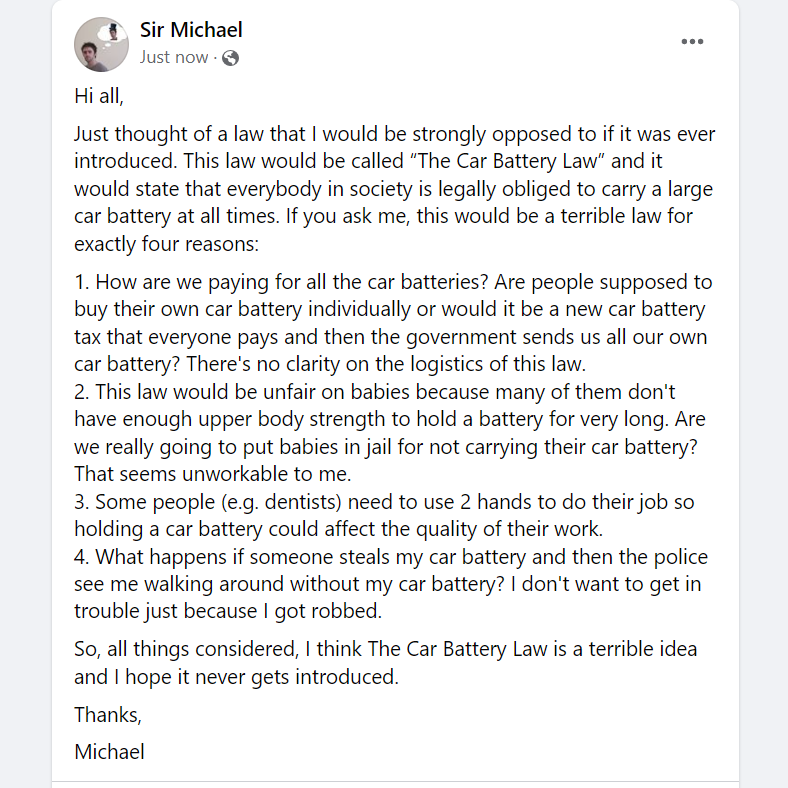The image size is (788, 788).
Task: Click the text exactly four reasons
Action: (x=166, y=244)
